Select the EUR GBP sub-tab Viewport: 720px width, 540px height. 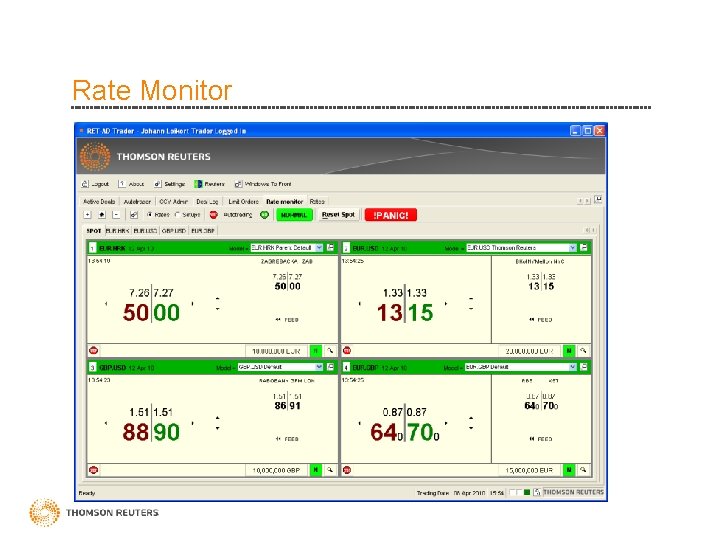coord(203,231)
